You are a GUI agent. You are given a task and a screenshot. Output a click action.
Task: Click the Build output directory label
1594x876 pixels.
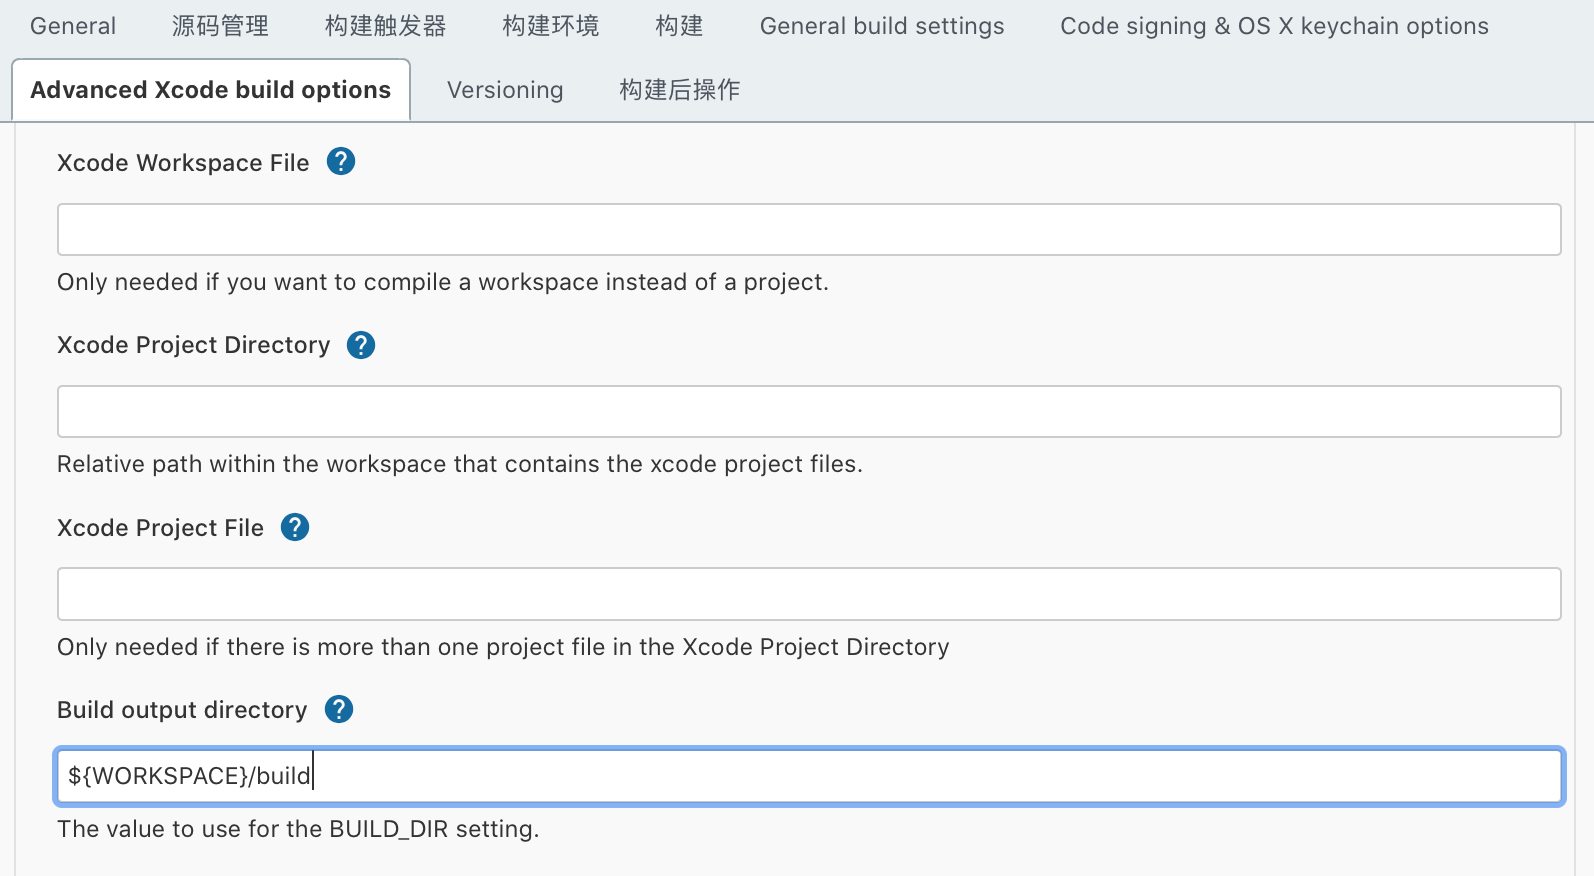click(182, 710)
